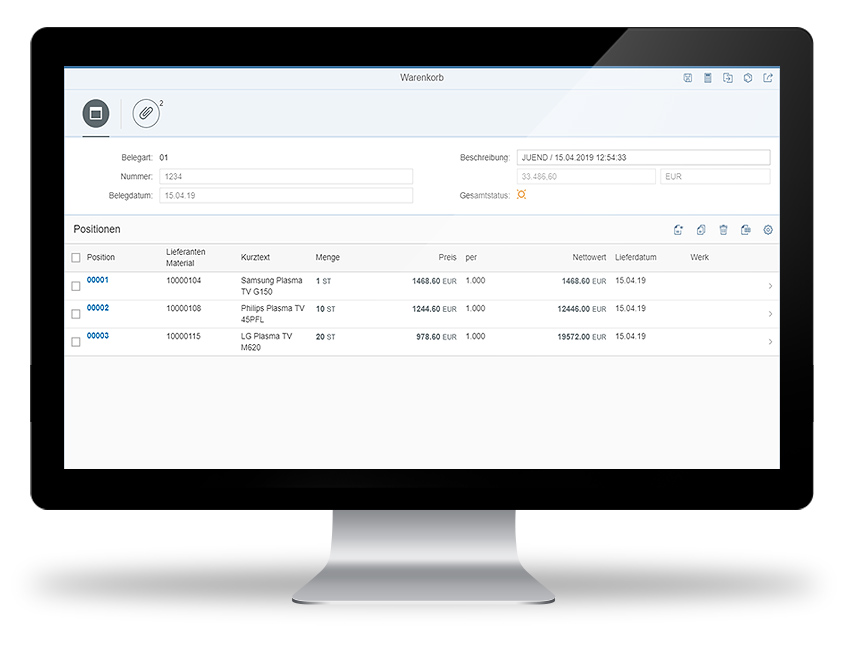850x650 pixels.
Task: Click the Werk column header
Action: [699, 258]
